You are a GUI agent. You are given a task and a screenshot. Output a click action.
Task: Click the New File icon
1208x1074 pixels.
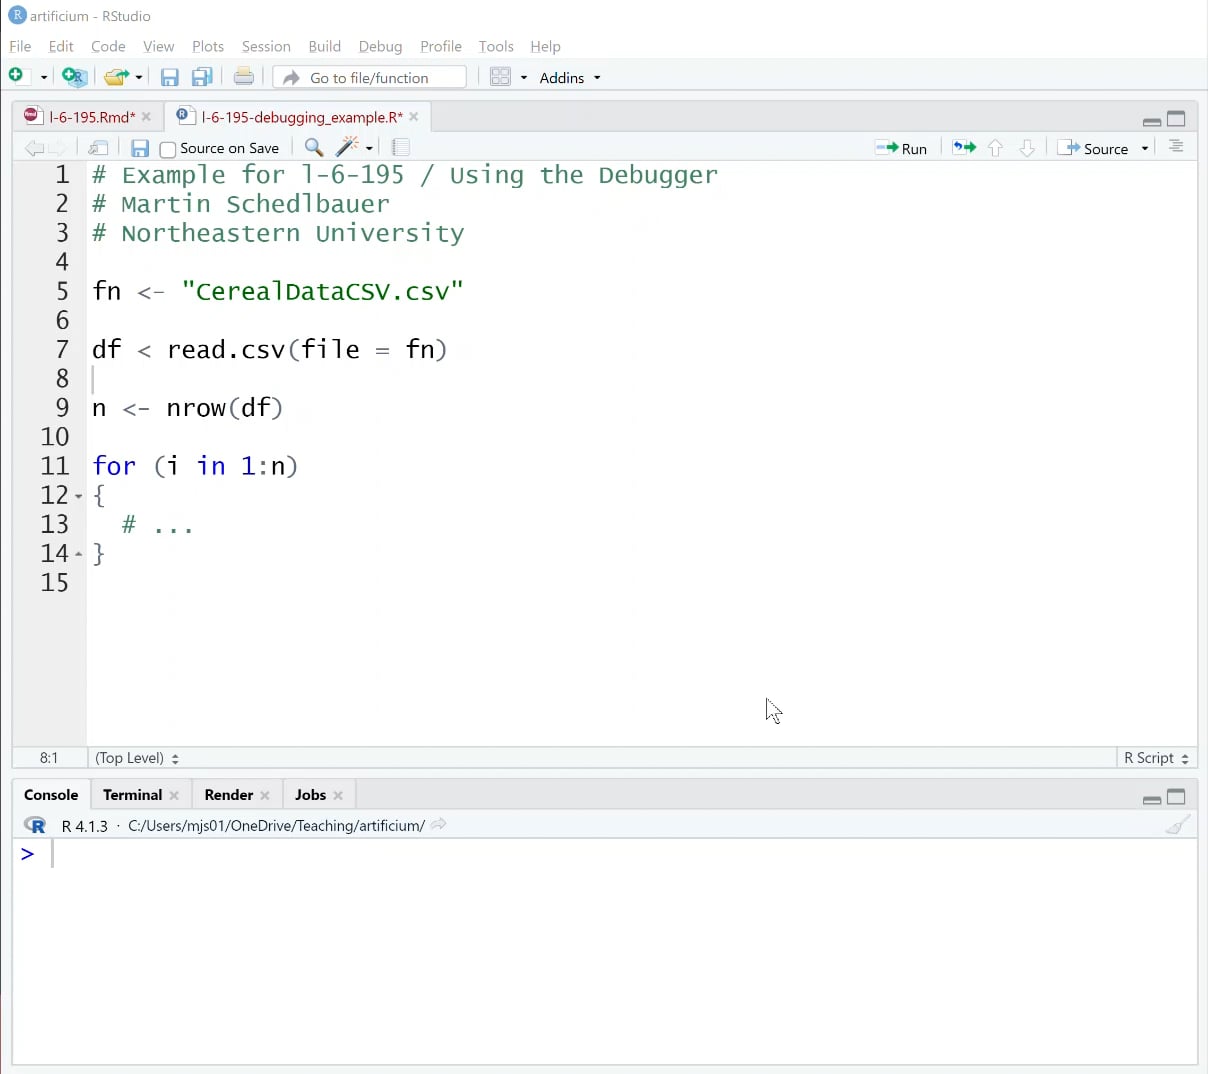pos(16,76)
